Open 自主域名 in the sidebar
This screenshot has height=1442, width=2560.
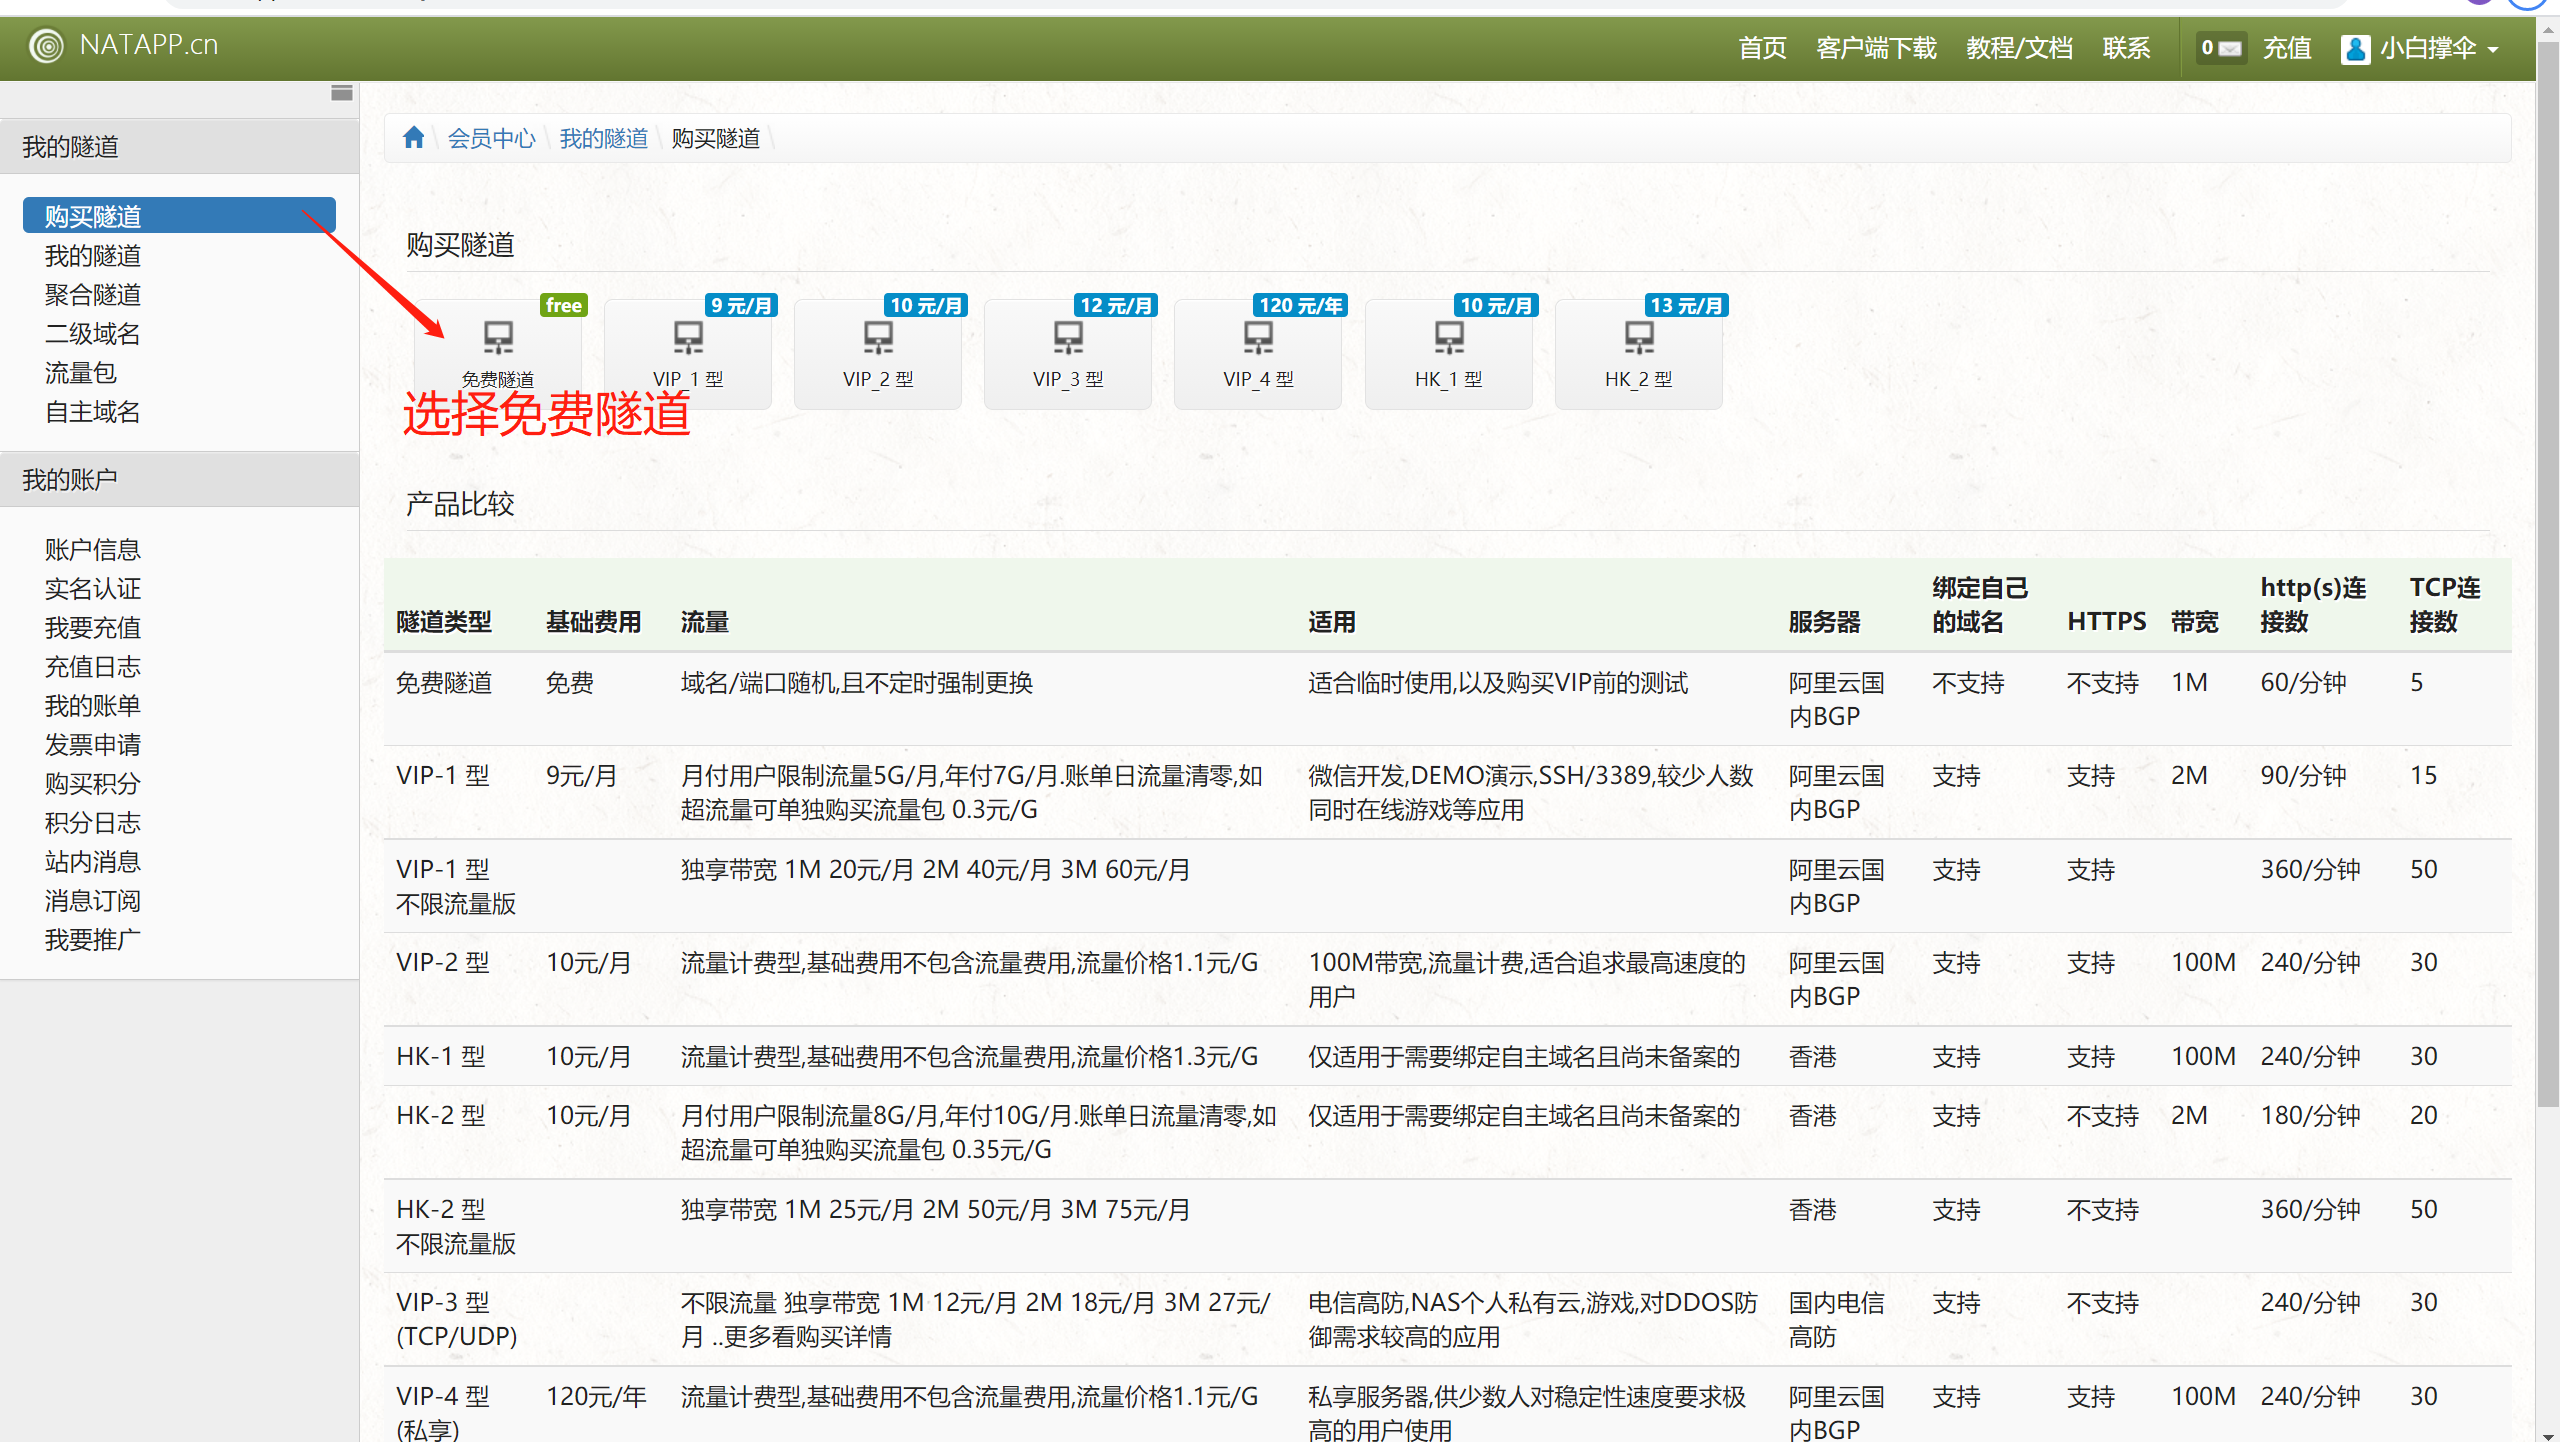(x=93, y=412)
